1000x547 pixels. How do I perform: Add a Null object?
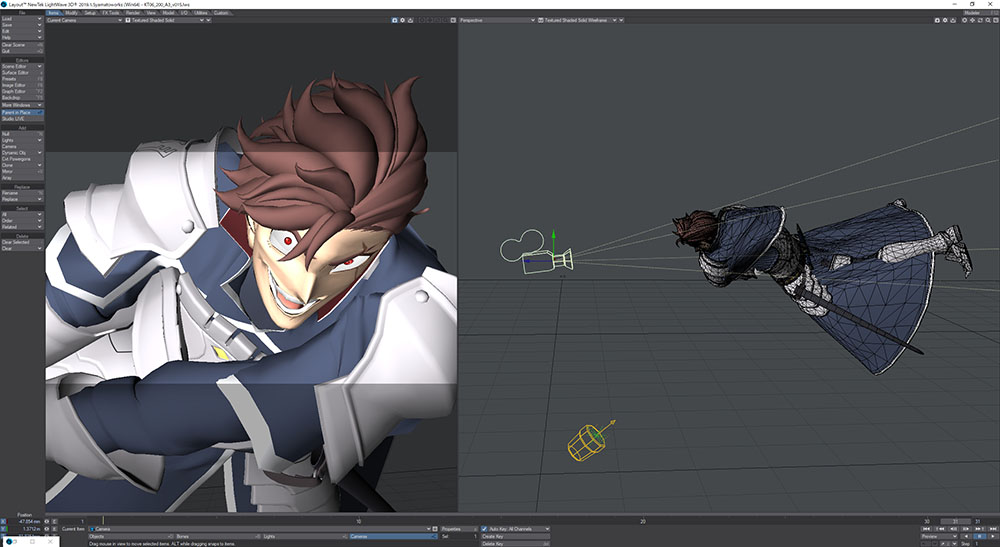pos(22,134)
